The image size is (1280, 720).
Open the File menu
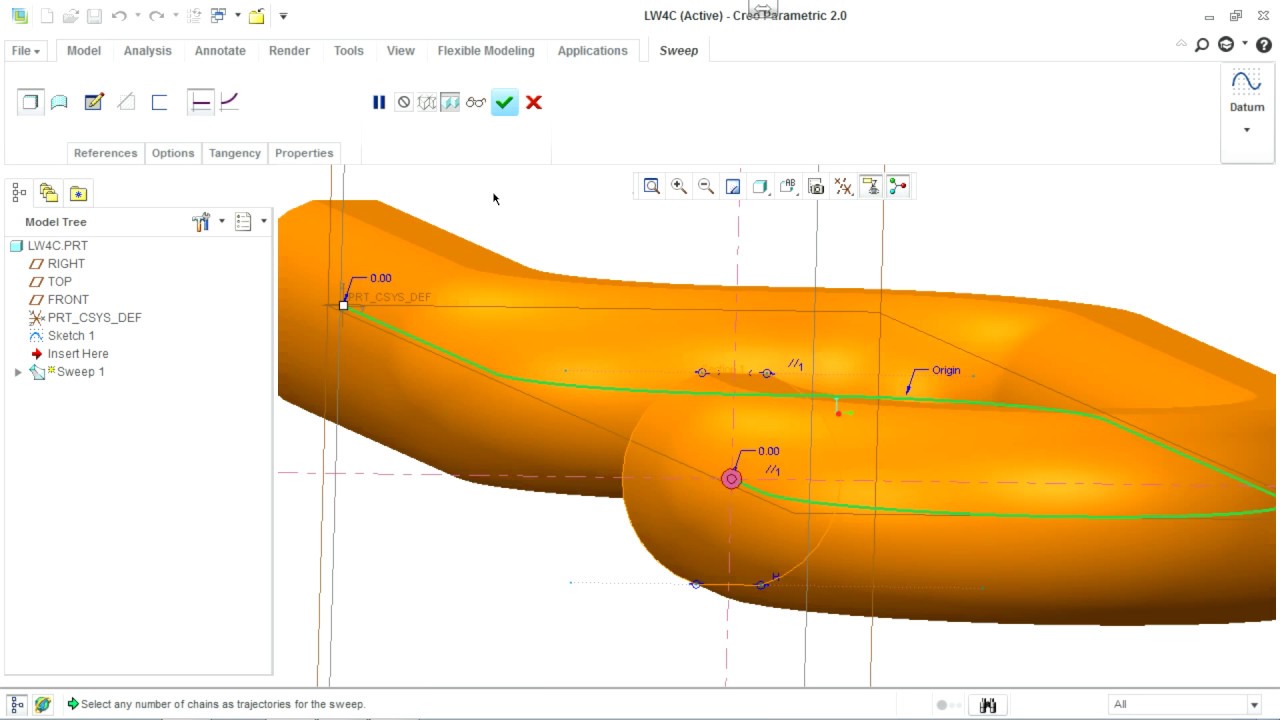click(25, 51)
